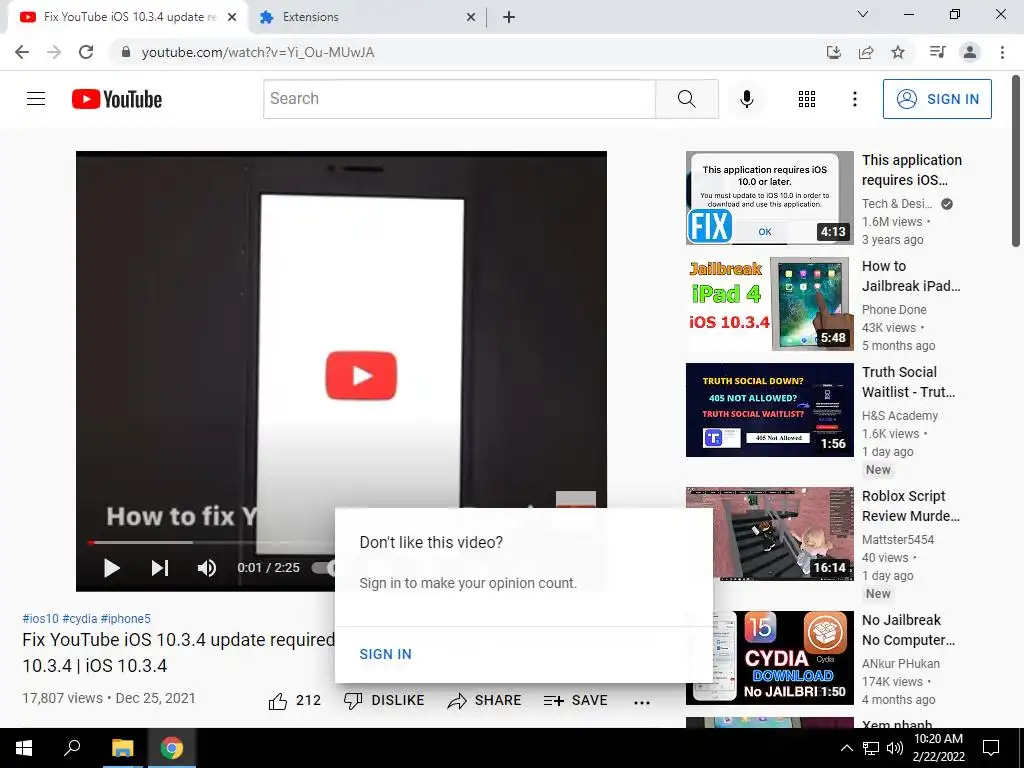Click Phone Done channel name

tap(894, 310)
